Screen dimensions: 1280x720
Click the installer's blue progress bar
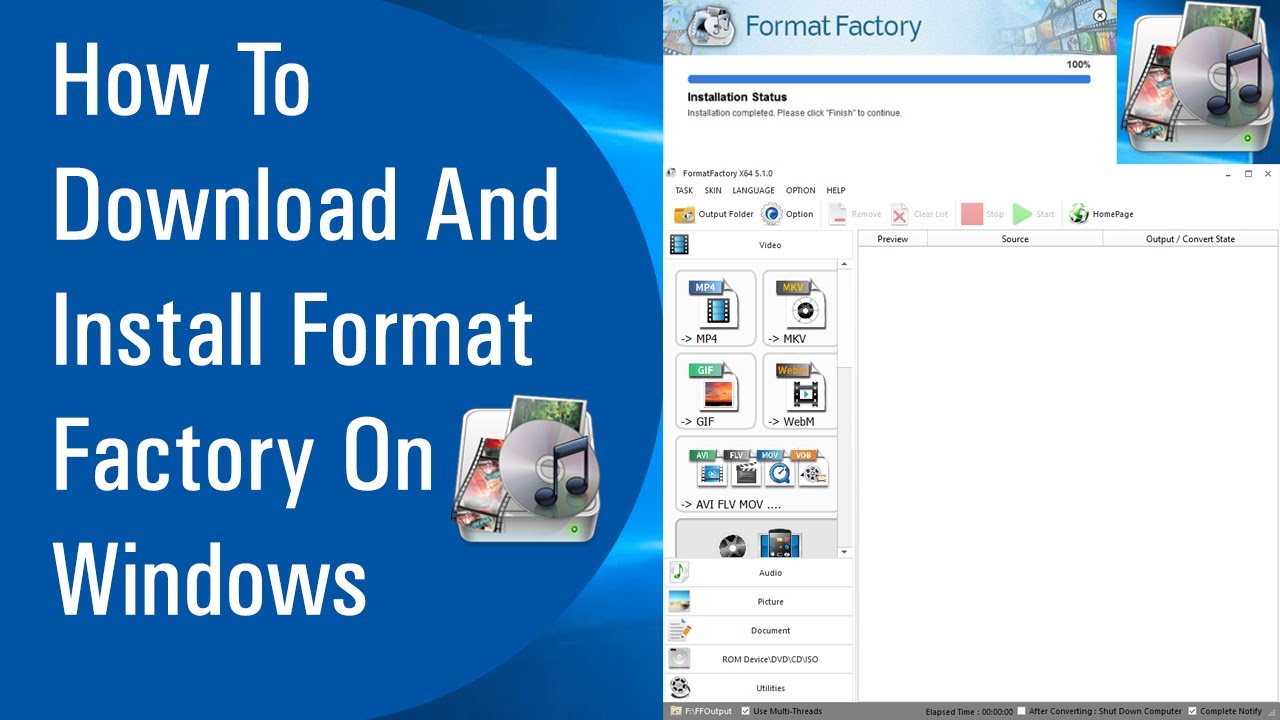(889, 78)
